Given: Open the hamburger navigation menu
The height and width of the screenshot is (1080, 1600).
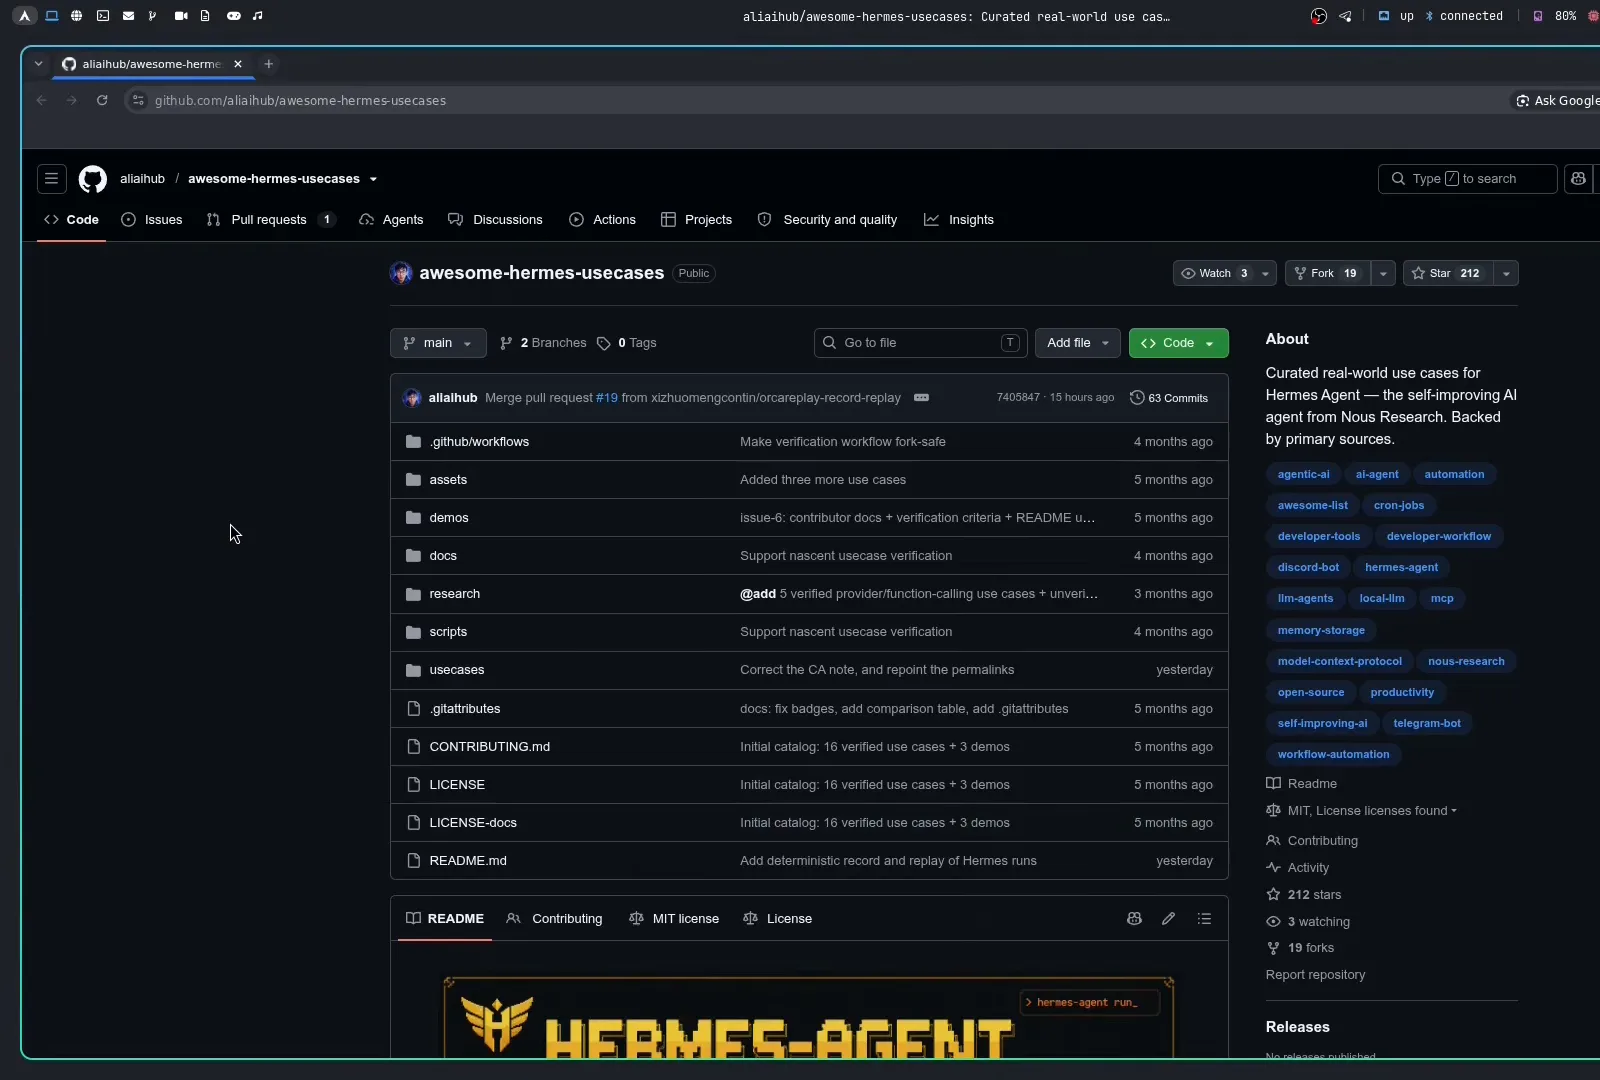Looking at the screenshot, I should tap(52, 179).
